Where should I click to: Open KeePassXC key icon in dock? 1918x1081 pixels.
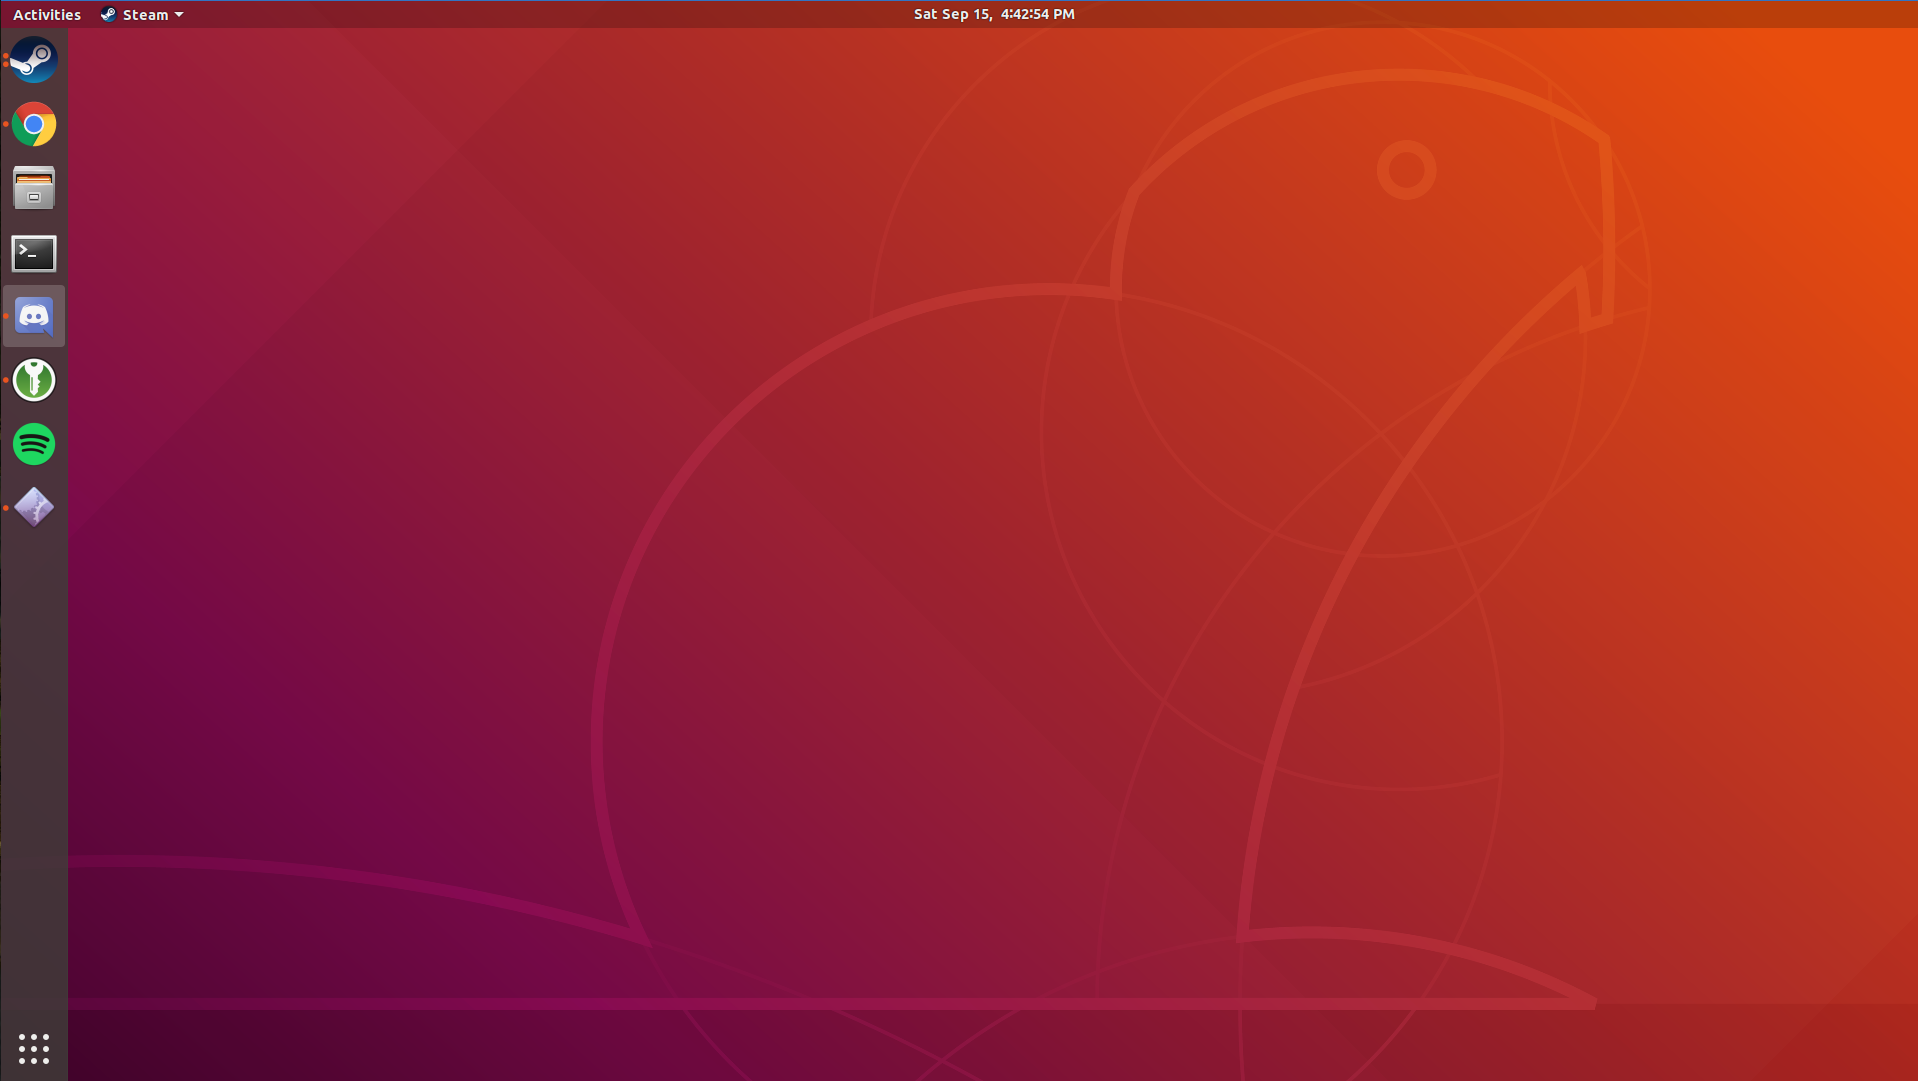[34, 380]
